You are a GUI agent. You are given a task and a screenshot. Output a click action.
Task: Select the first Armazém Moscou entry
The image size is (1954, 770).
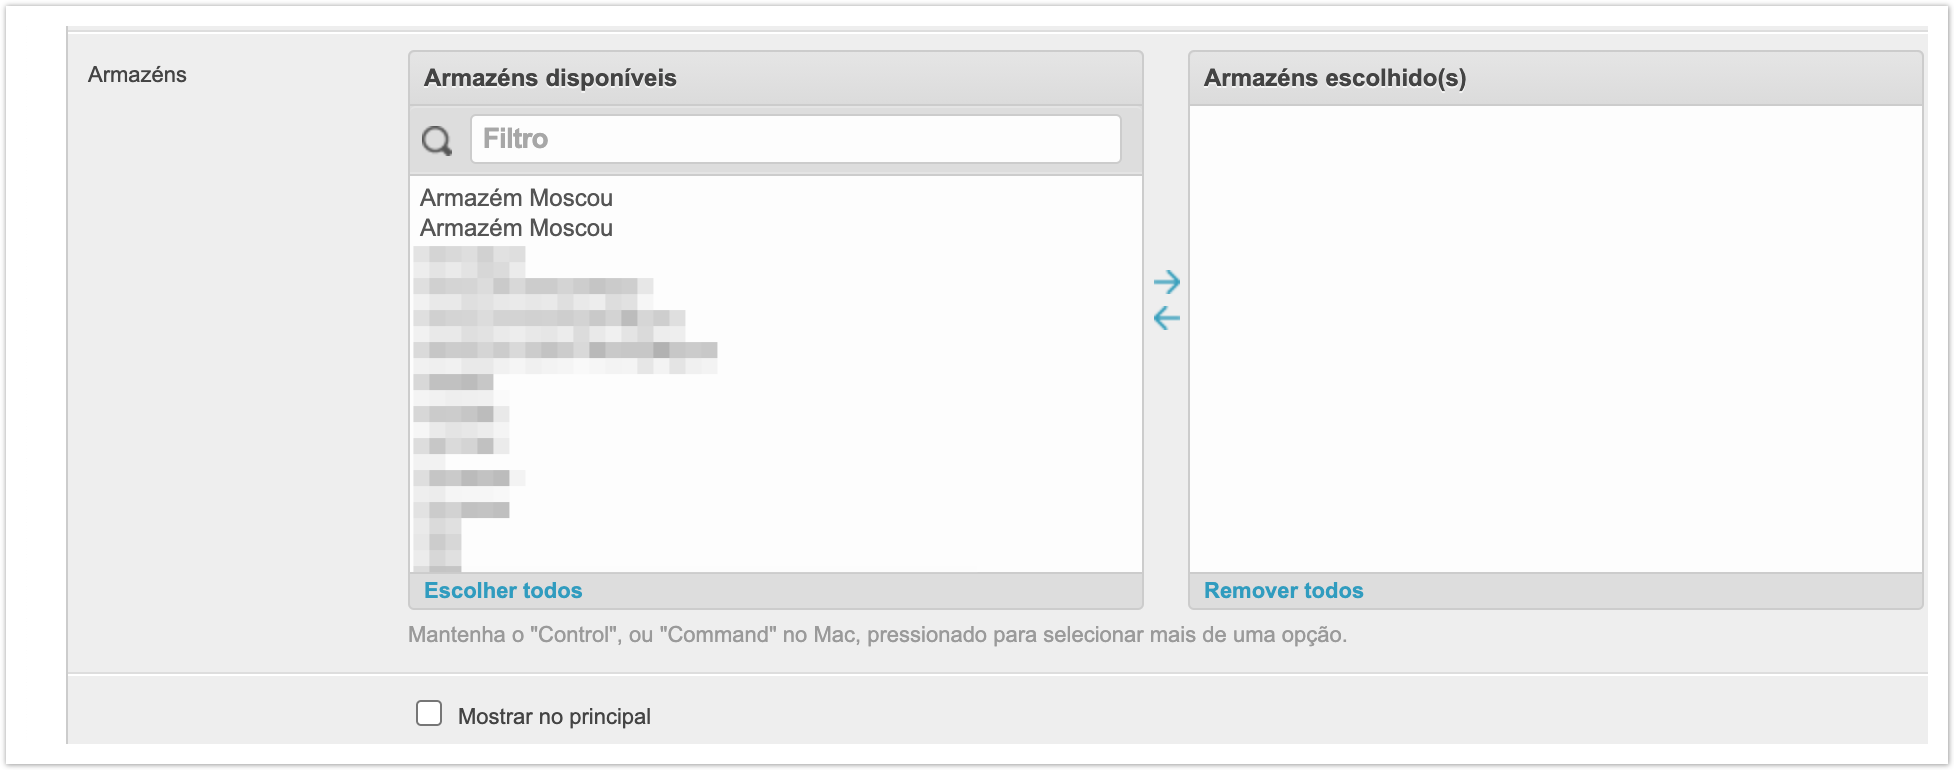(x=516, y=198)
